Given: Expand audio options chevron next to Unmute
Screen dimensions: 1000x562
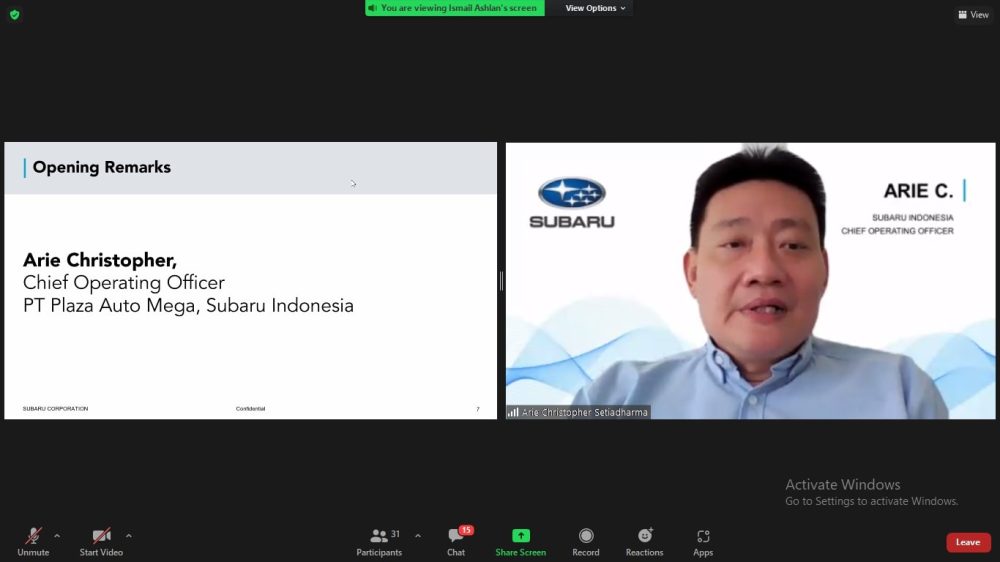Looking at the screenshot, I should click(x=57, y=536).
